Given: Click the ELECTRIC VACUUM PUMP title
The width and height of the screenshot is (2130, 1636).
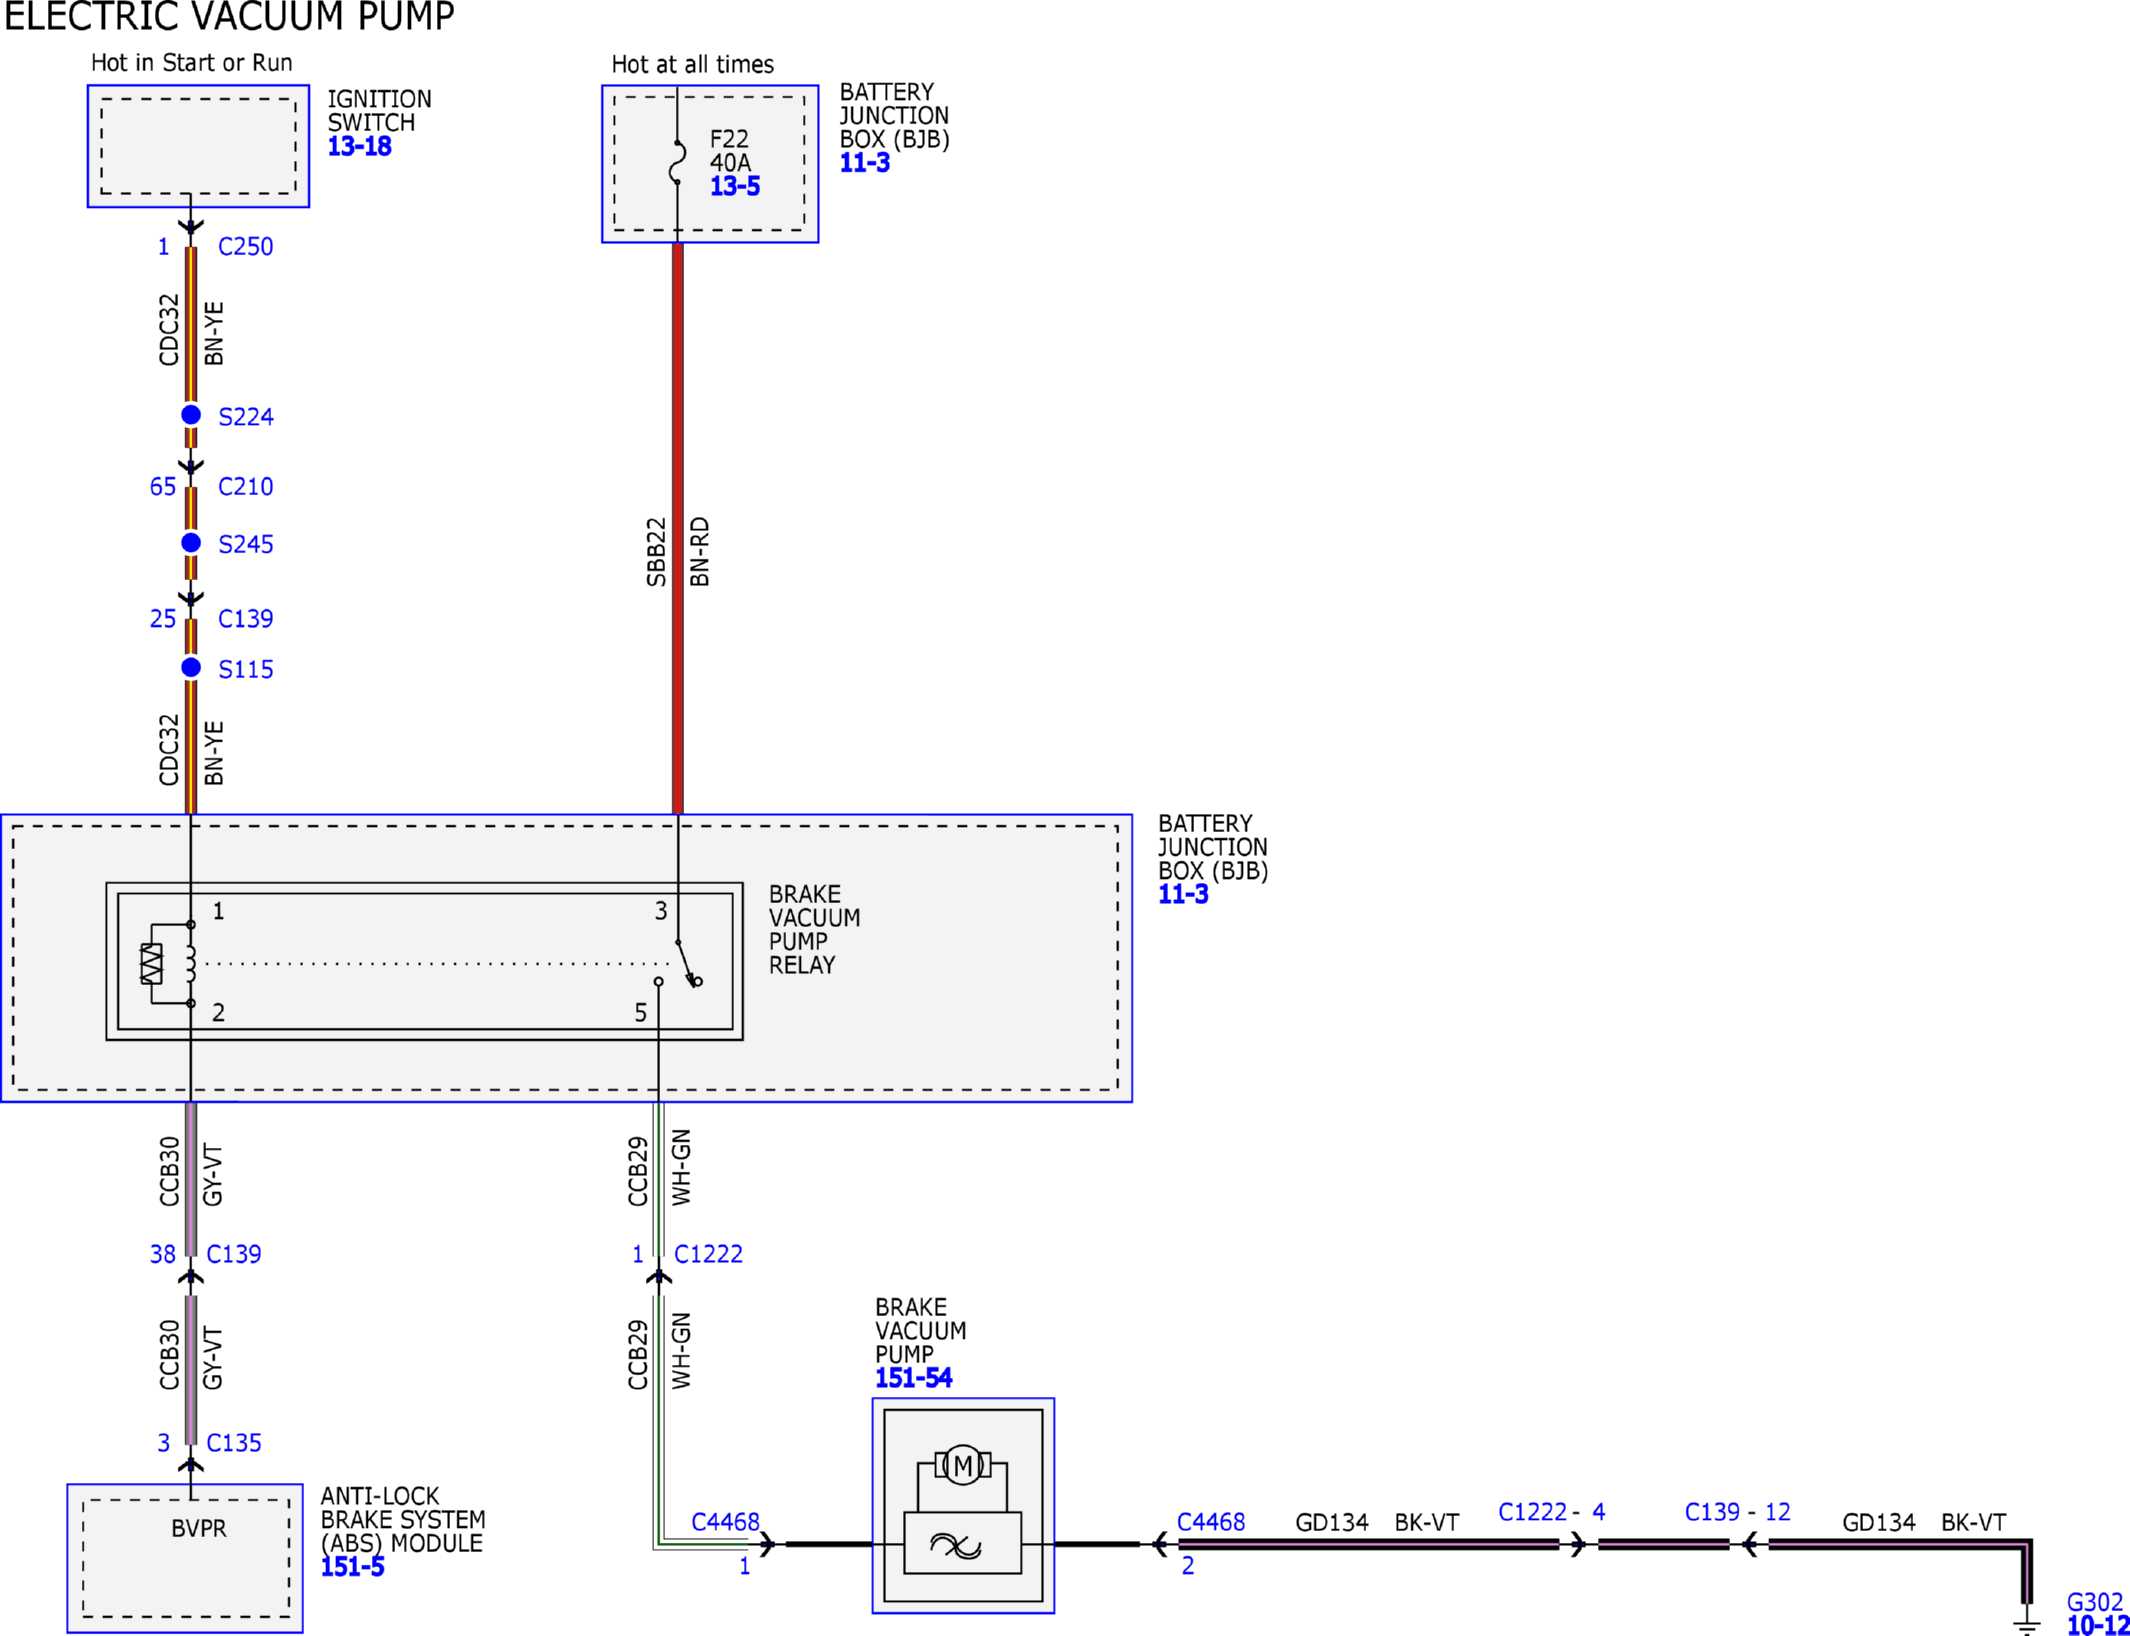Looking at the screenshot, I should click(x=229, y=16).
